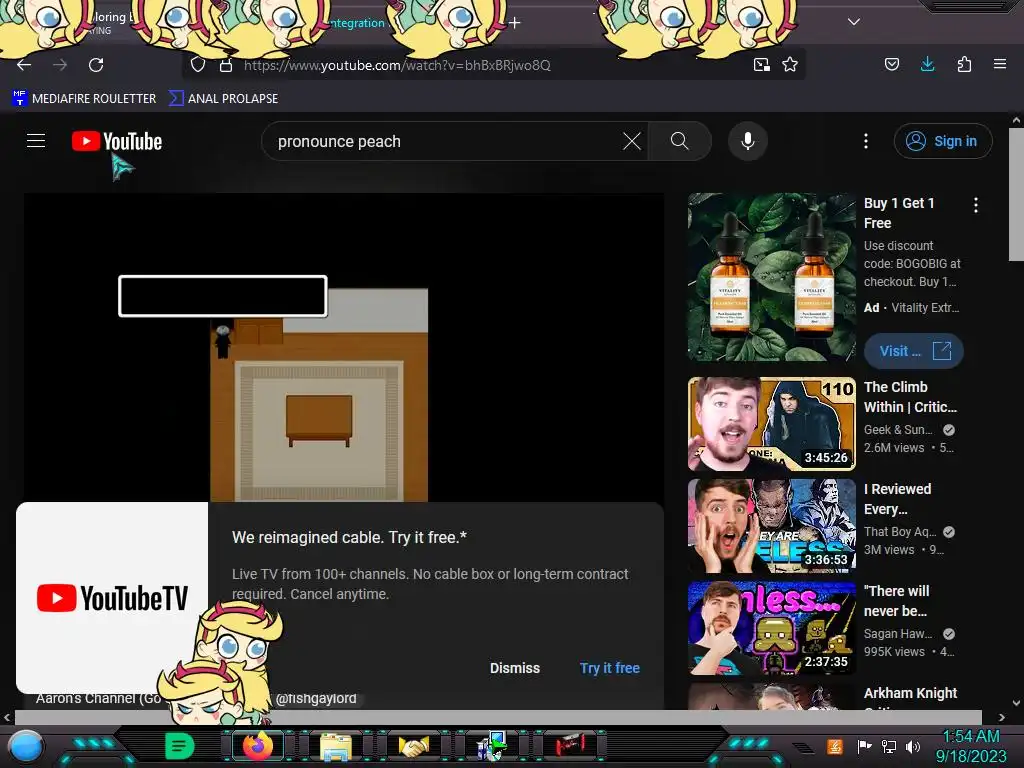
Task: Click the Sign in button
Action: (x=942, y=141)
